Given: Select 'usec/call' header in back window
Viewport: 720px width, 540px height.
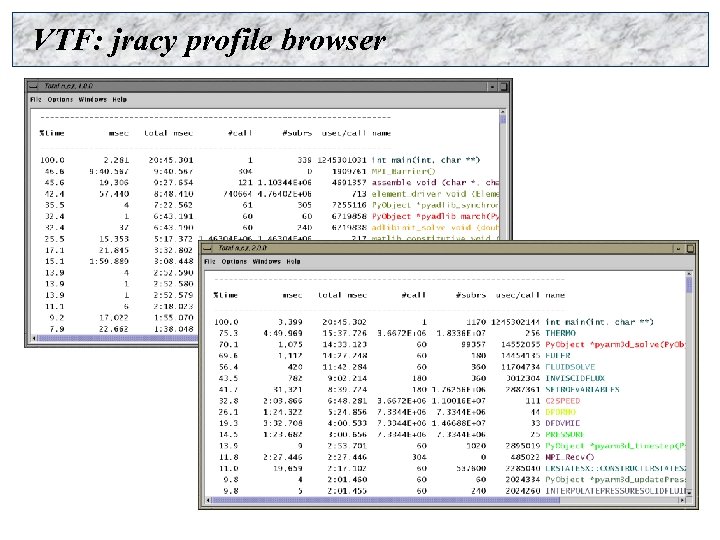Looking at the screenshot, I should [x=343, y=133].
